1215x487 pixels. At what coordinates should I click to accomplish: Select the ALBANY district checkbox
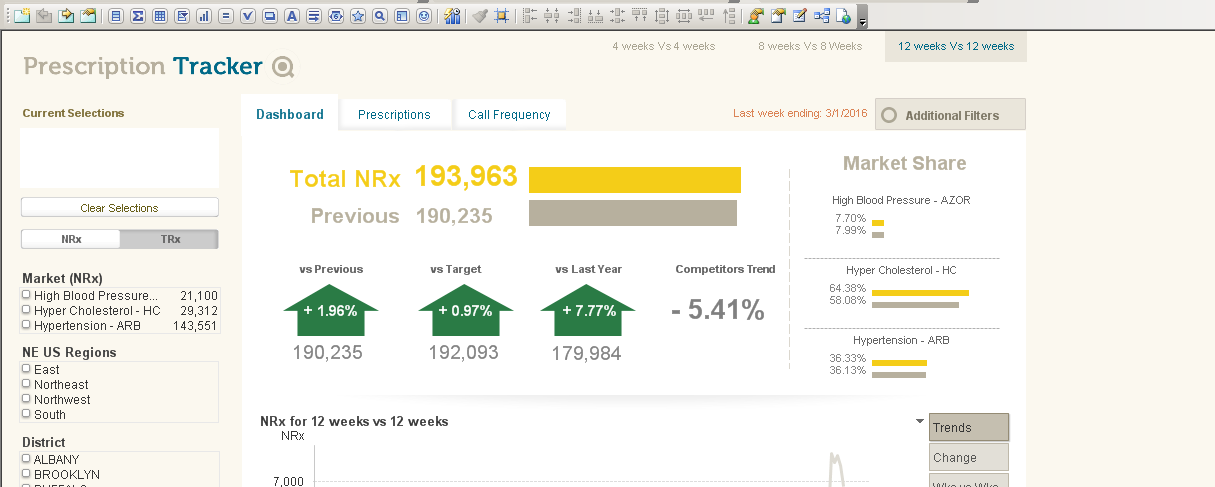(x=26, y=459)
